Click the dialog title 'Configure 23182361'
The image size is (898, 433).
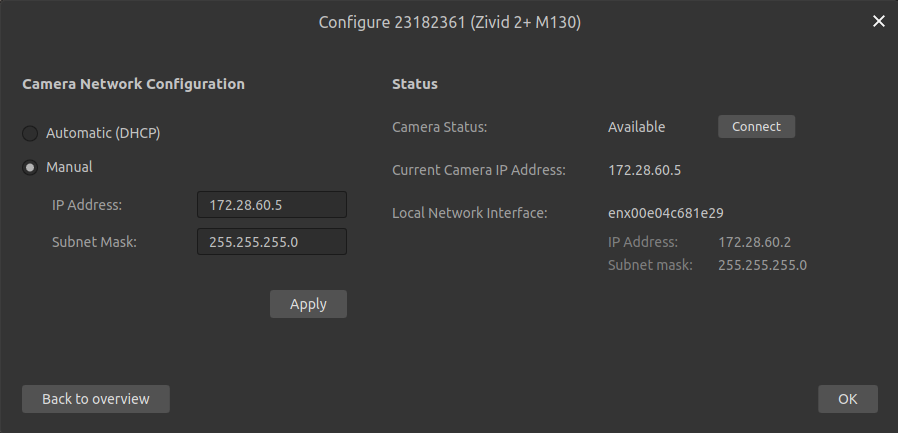[x=449, y=21]
